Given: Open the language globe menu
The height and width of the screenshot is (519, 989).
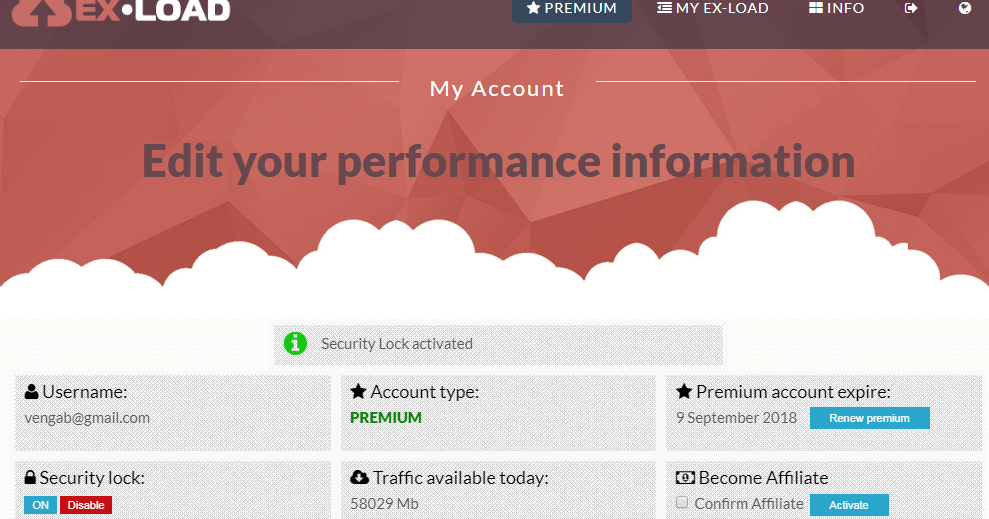Looking at the screenshot, I should 964,8.
